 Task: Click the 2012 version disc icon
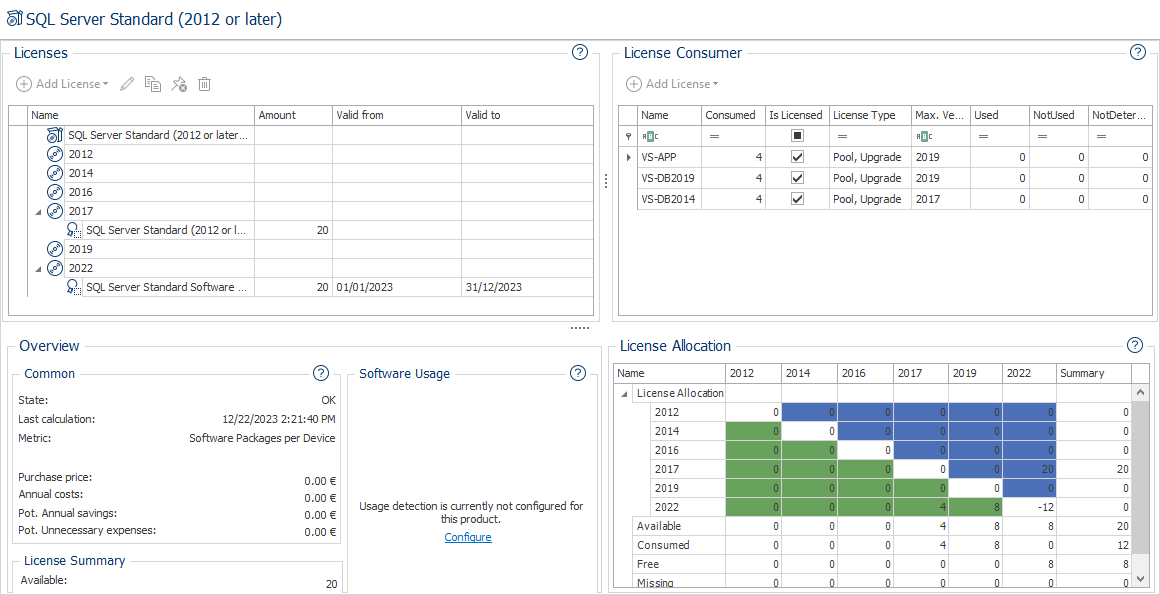55,154
